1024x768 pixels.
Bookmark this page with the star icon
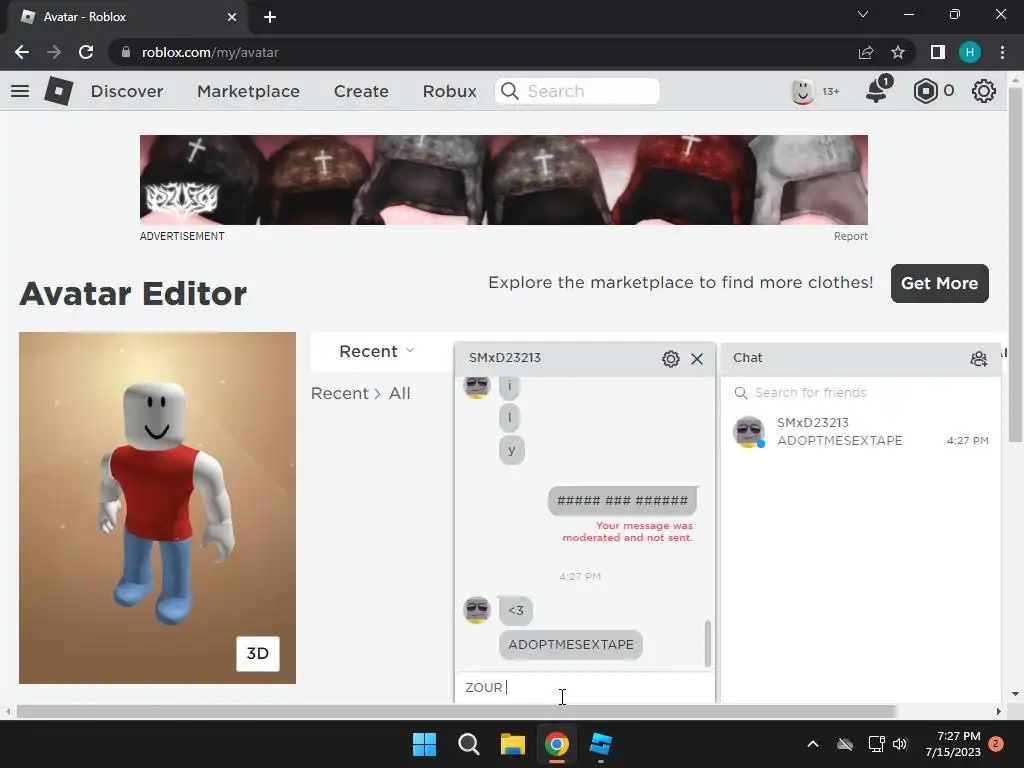point(898,52)
